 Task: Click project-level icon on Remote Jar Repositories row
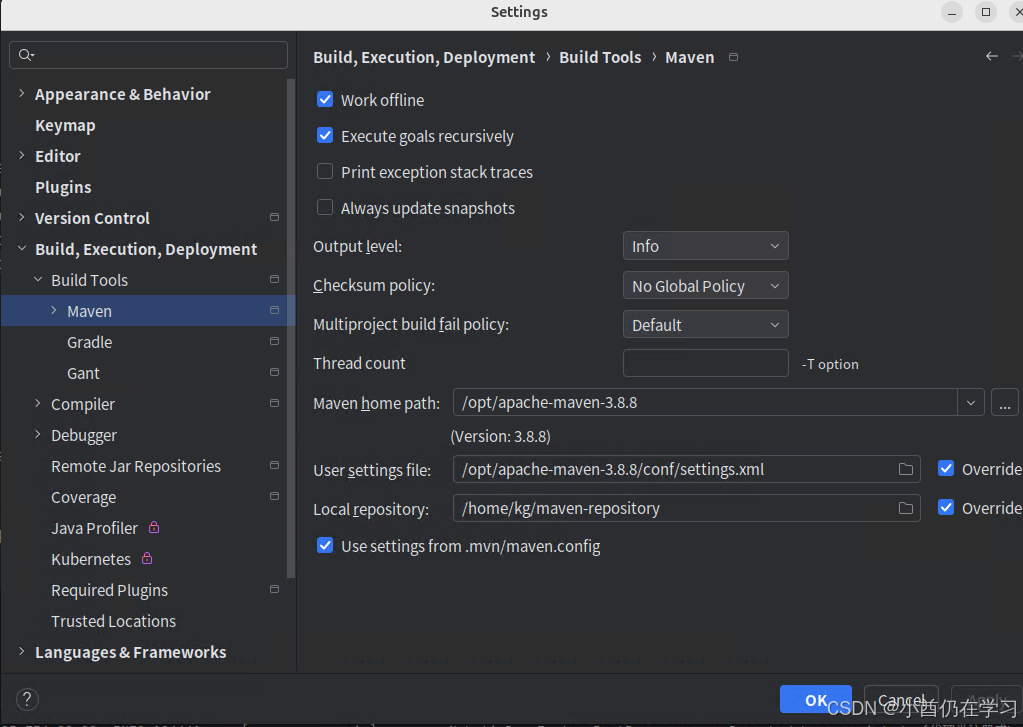point(275,465)
